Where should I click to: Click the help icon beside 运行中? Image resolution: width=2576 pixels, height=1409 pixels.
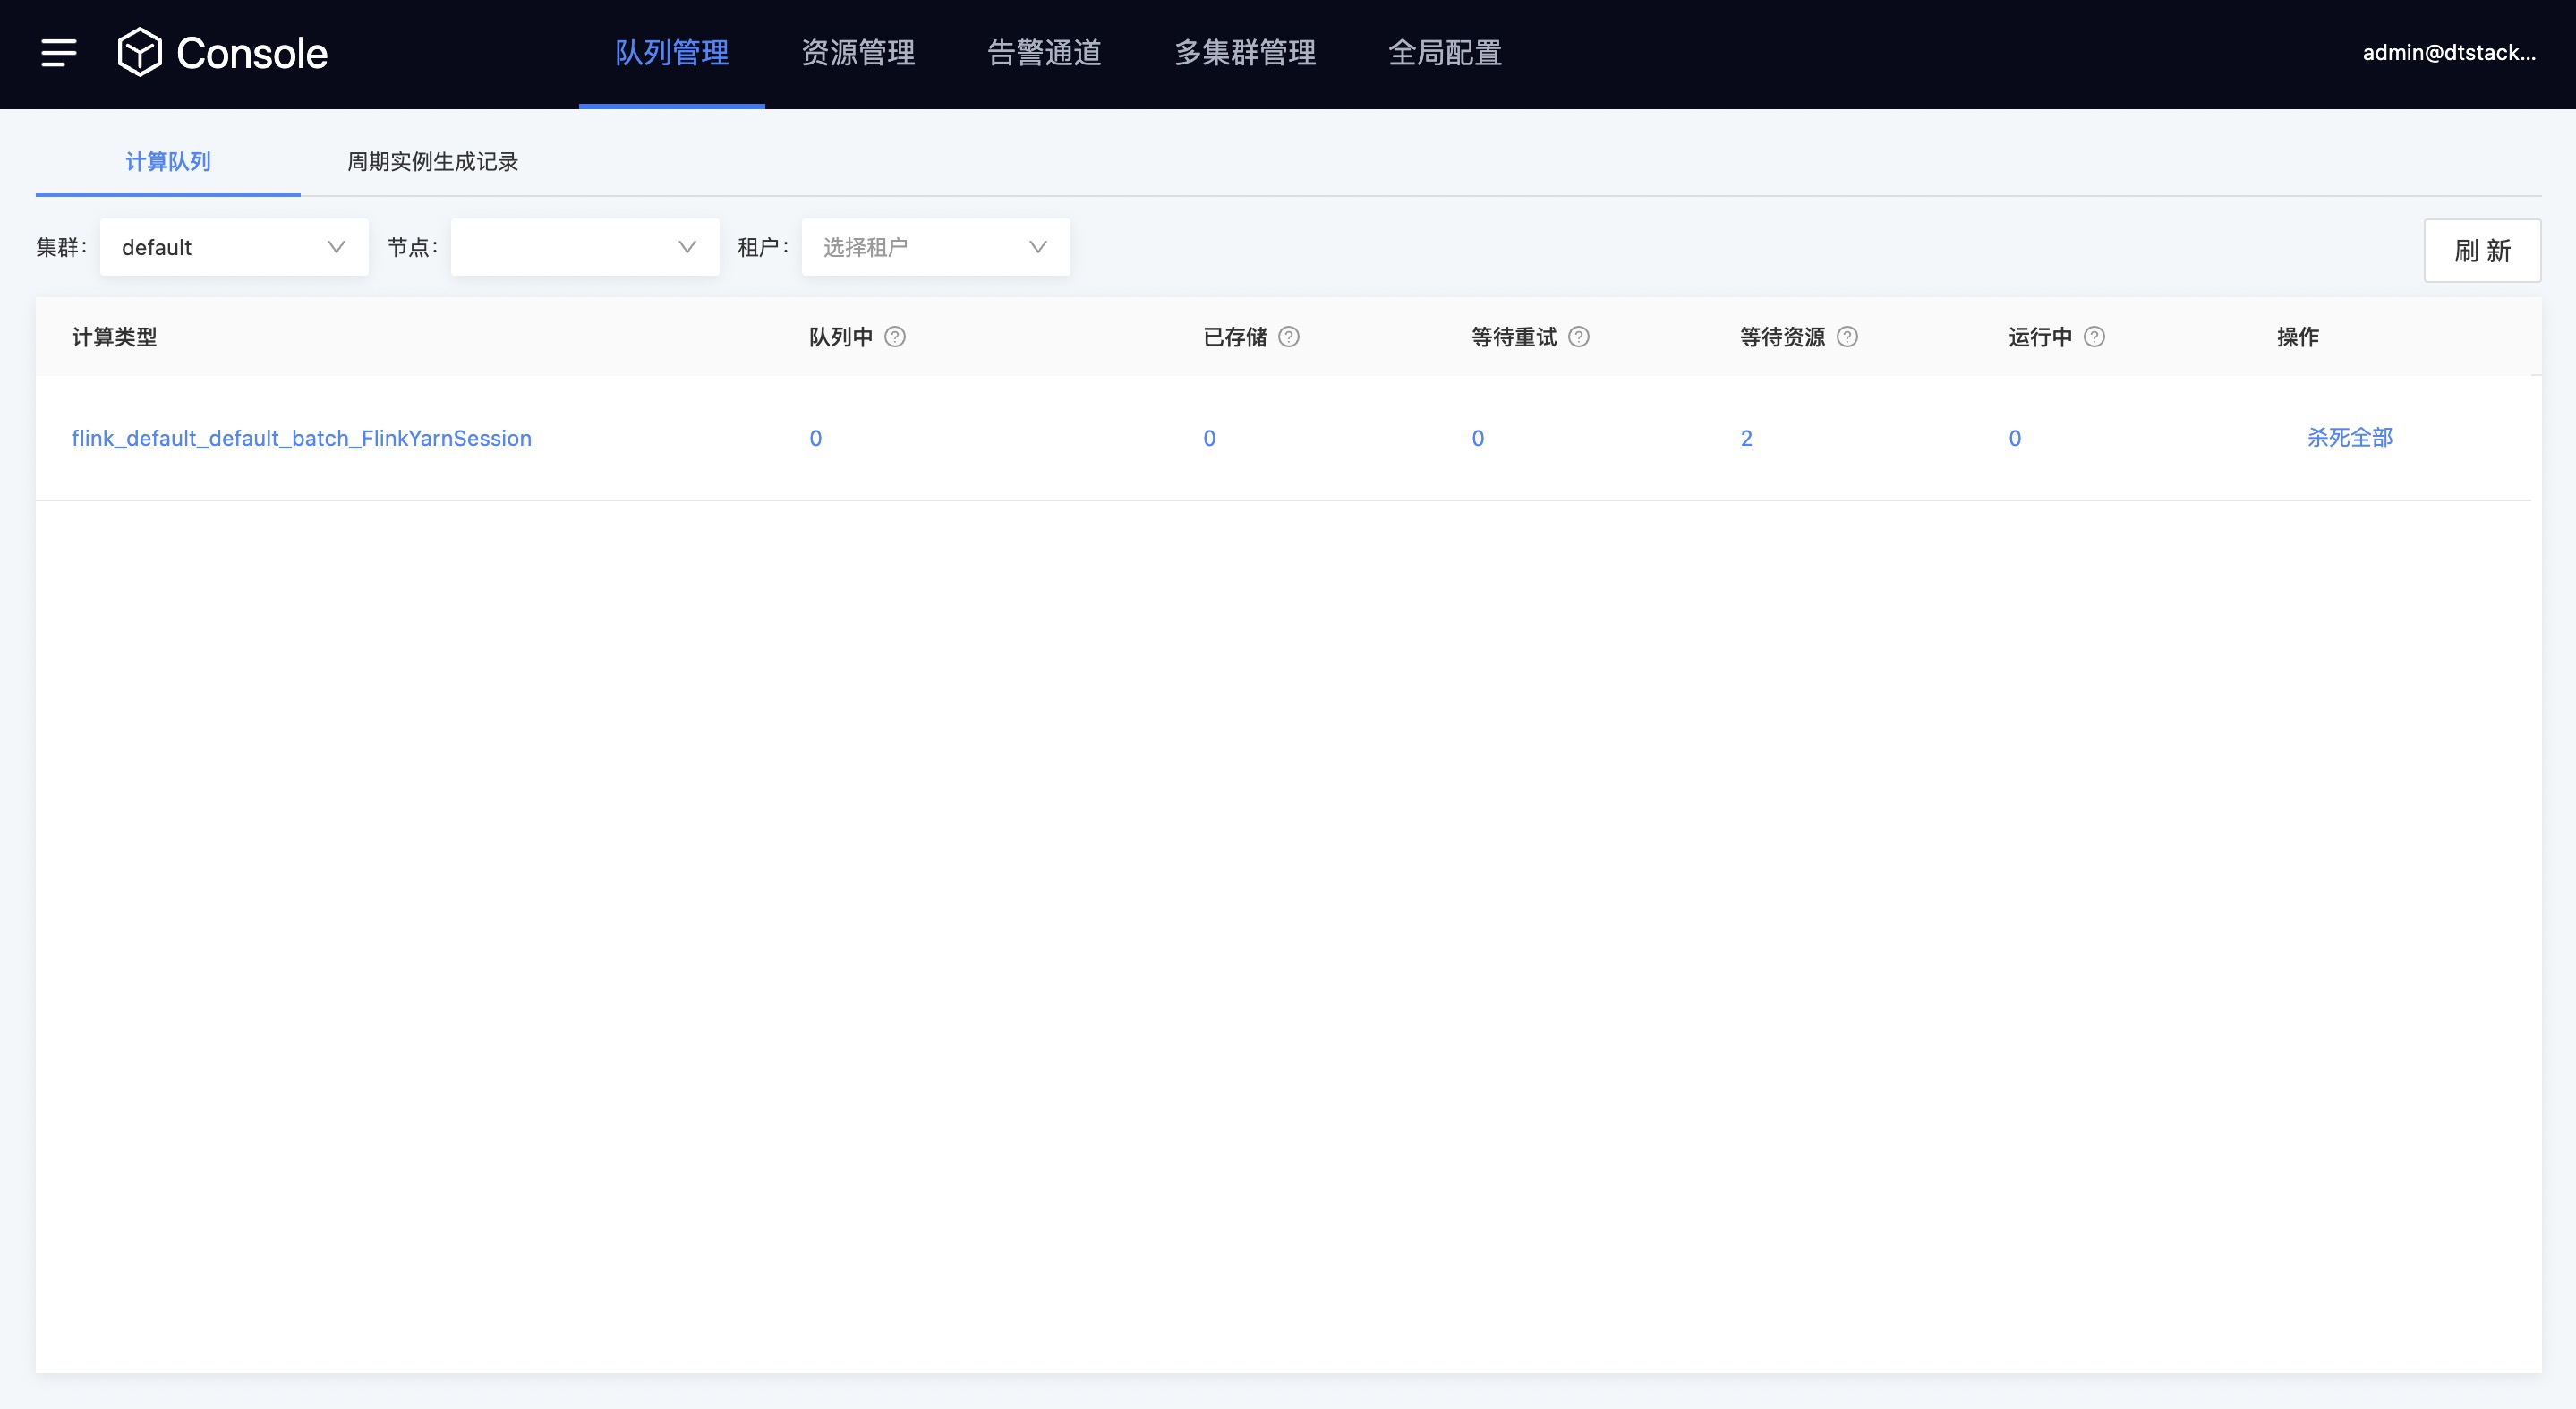[x=2094, y=337]
